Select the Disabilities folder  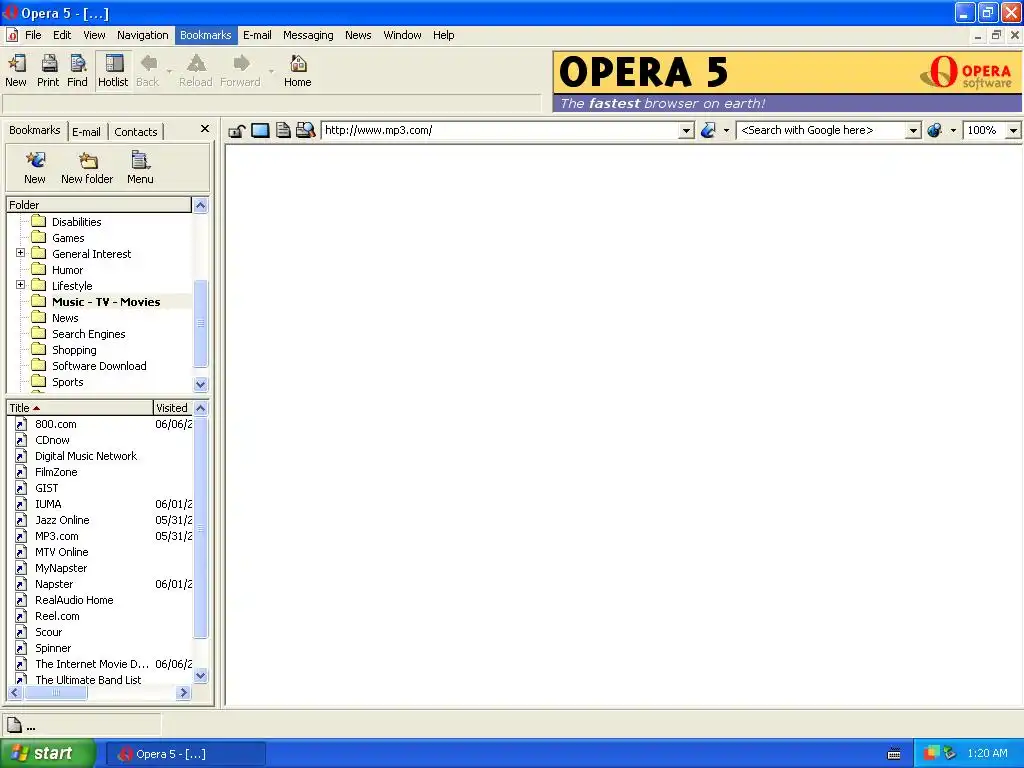click(x=76, y=222)
